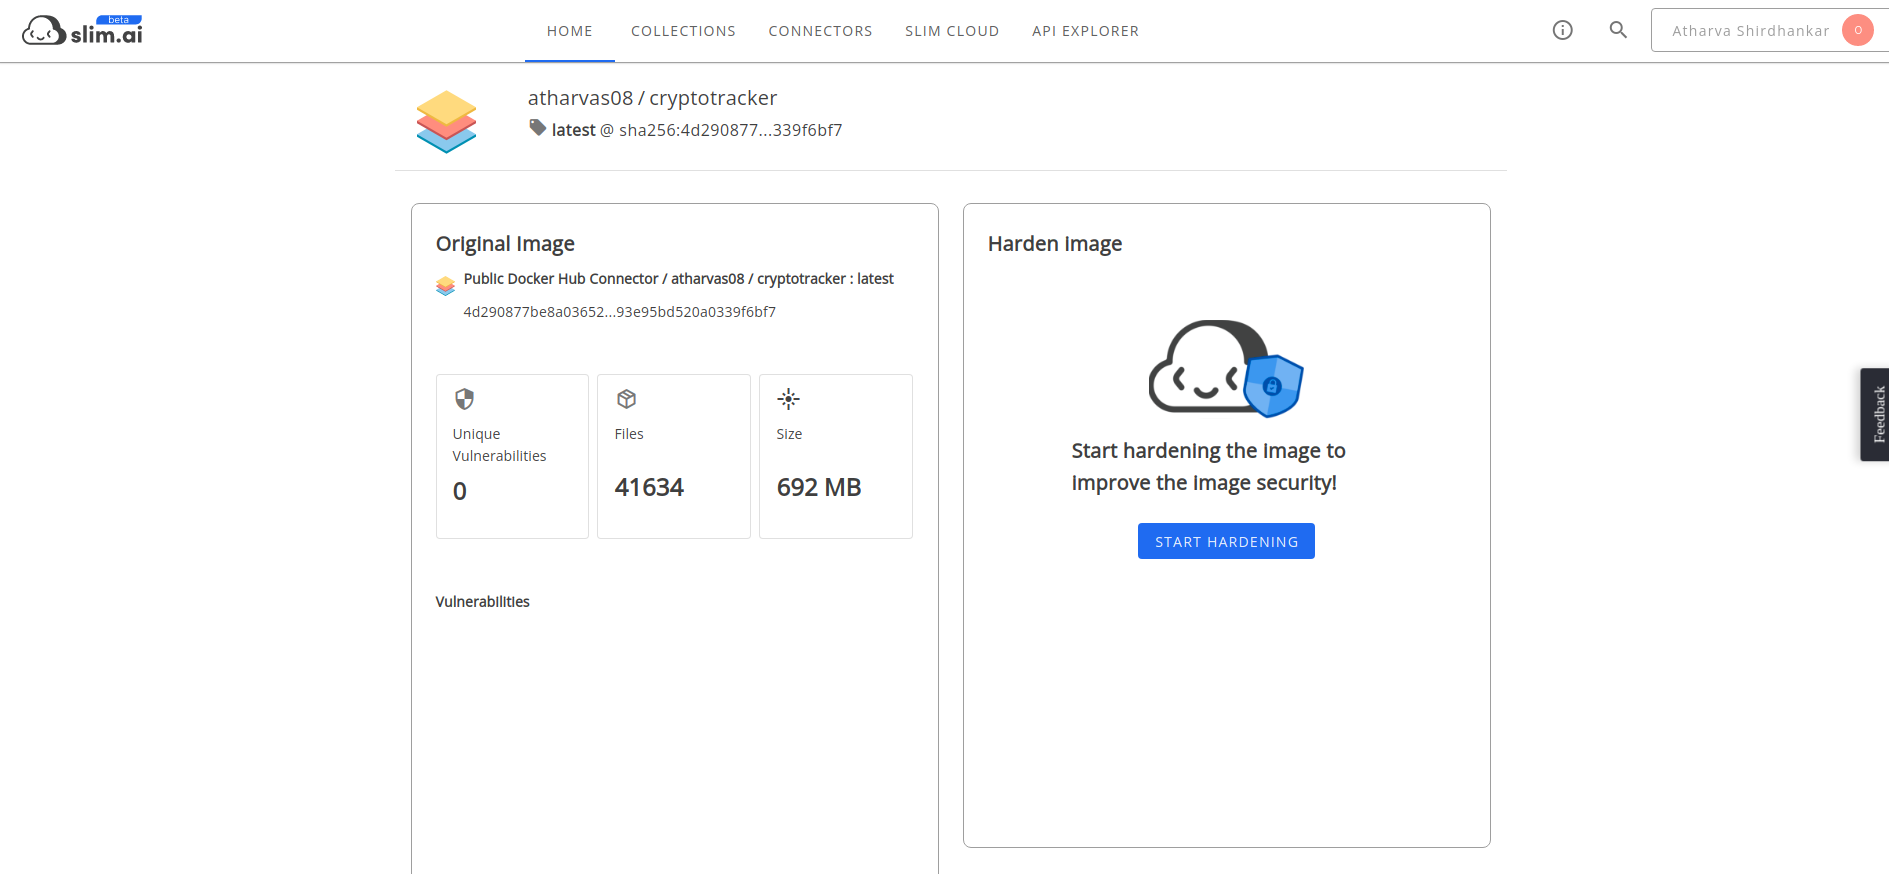The width and height of the screenshot is (1889, 874).
Task: Open the Connectors tab
Action: click(x=820, y=31)
